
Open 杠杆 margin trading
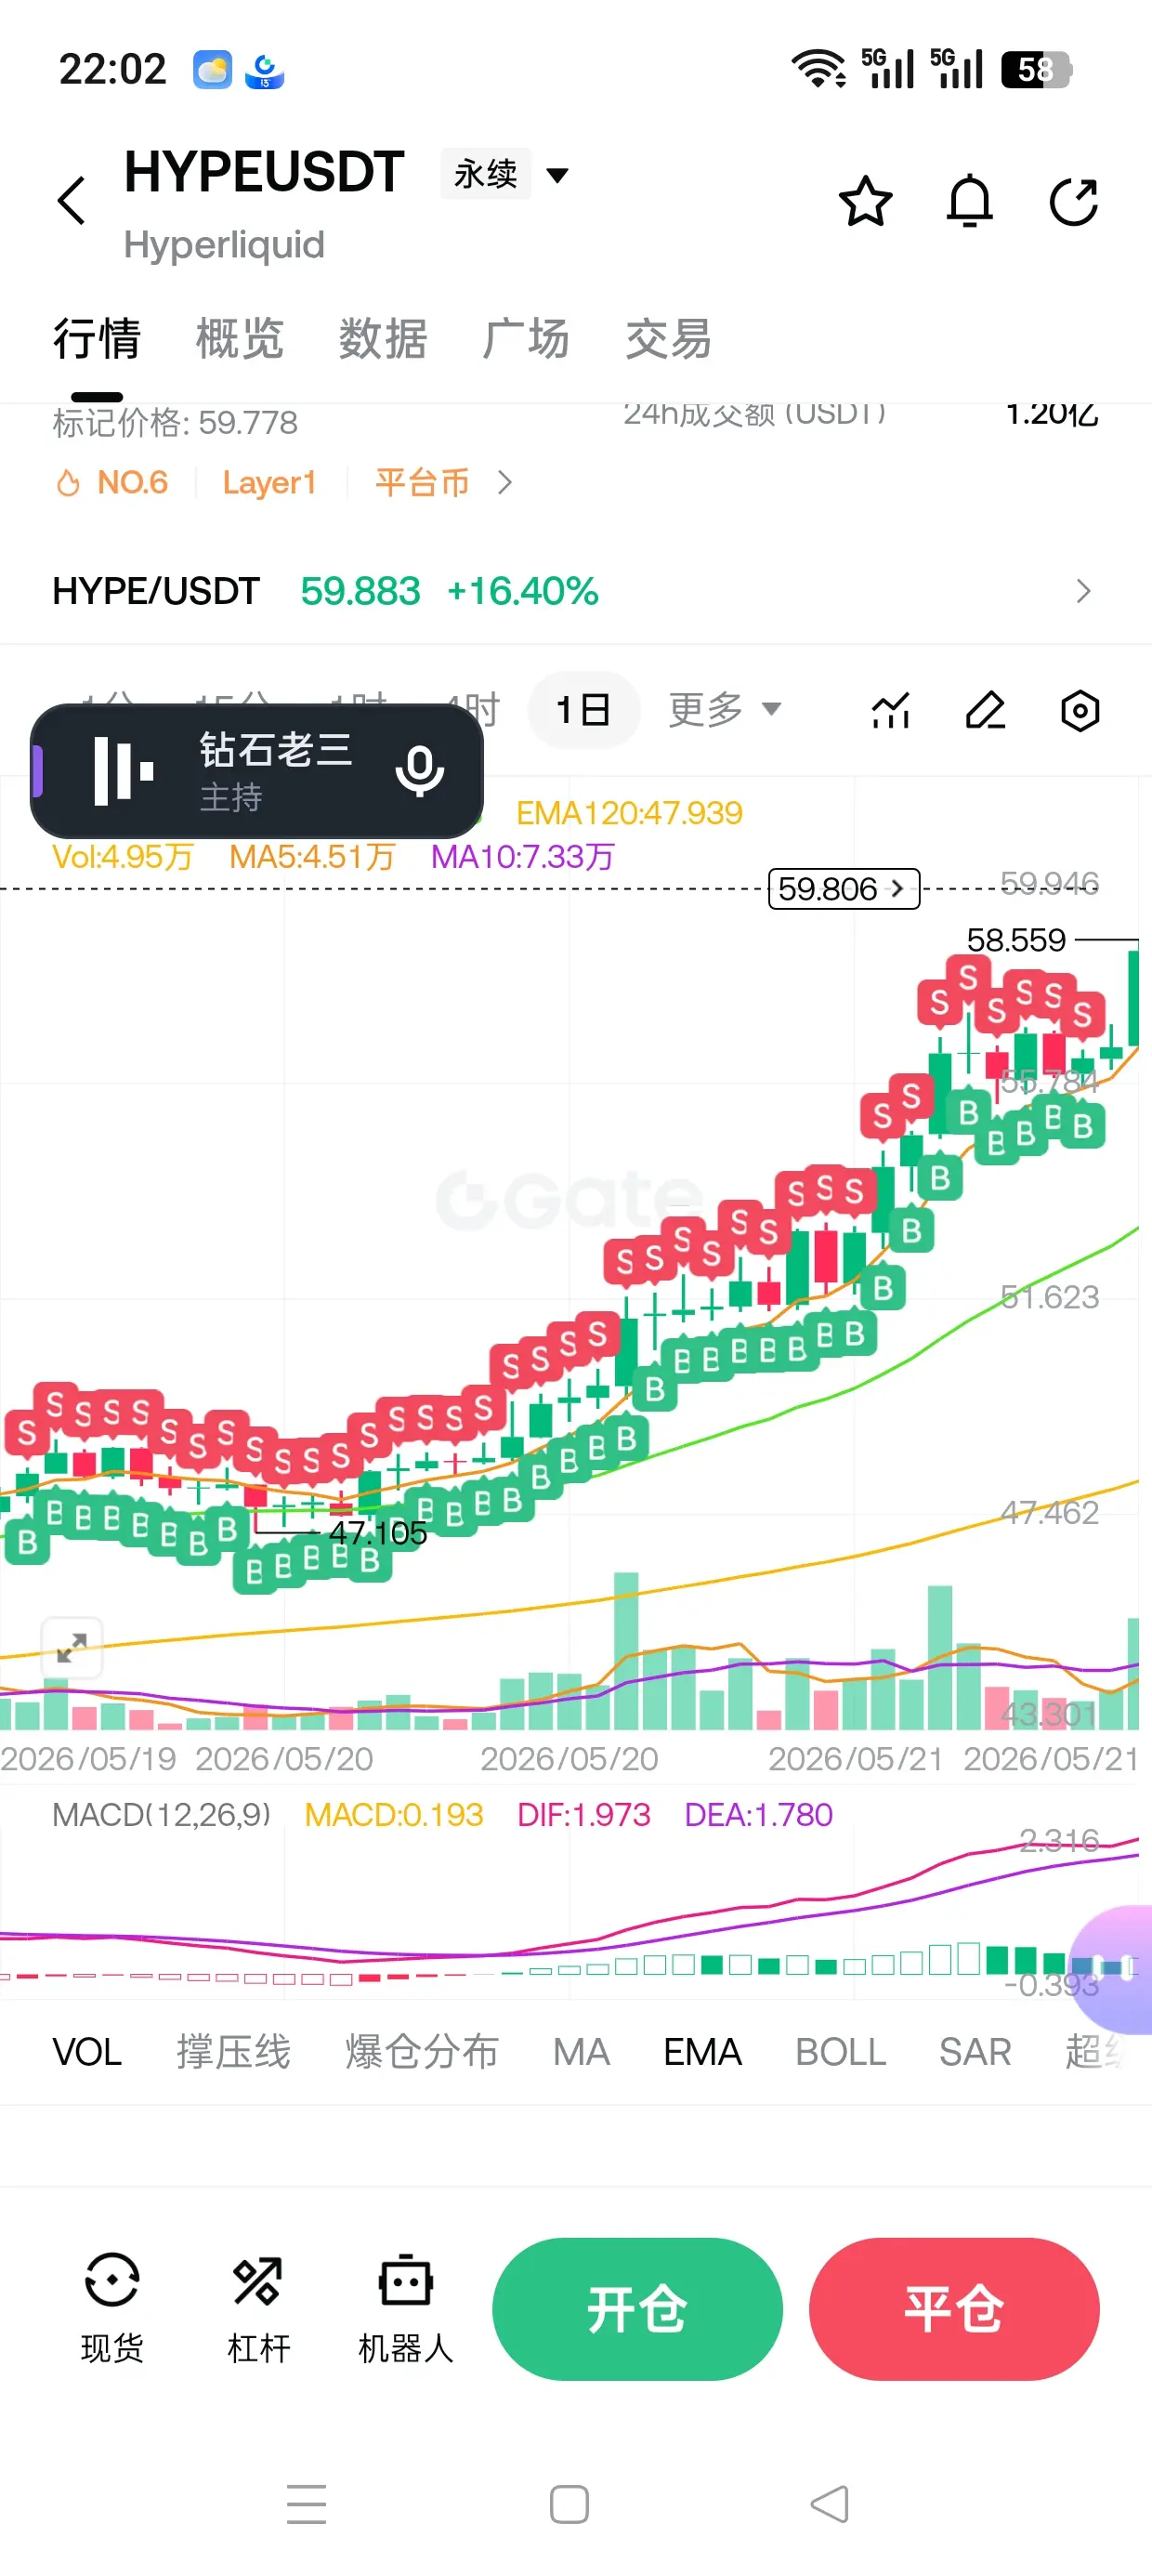click(x=258, y=2309)
